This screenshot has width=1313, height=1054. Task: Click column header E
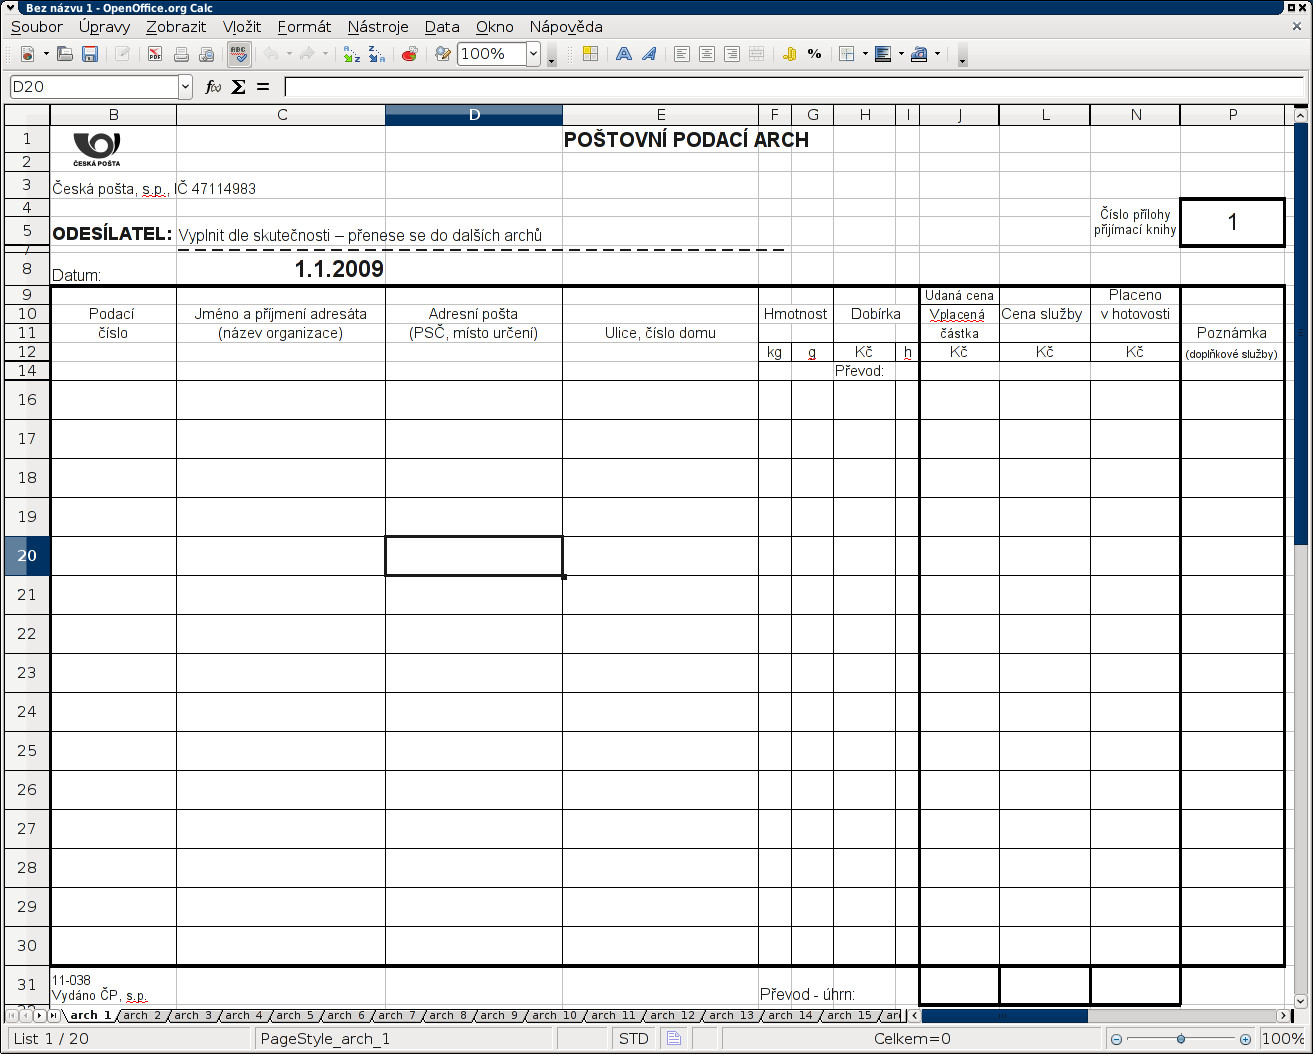point(660,115)
